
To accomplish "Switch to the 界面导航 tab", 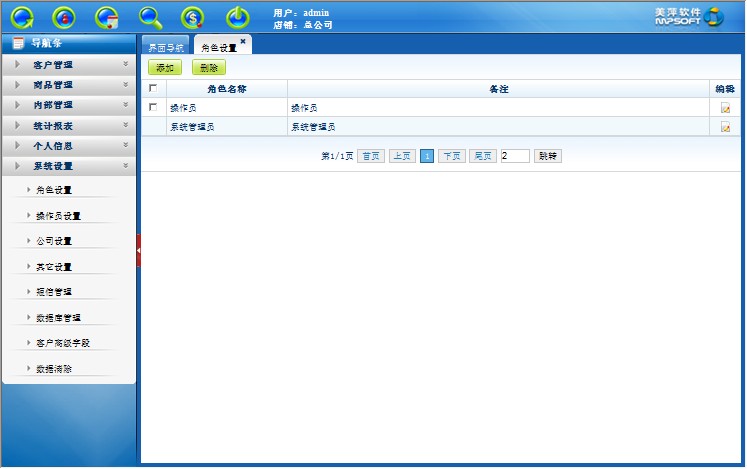I will (165, 47).
